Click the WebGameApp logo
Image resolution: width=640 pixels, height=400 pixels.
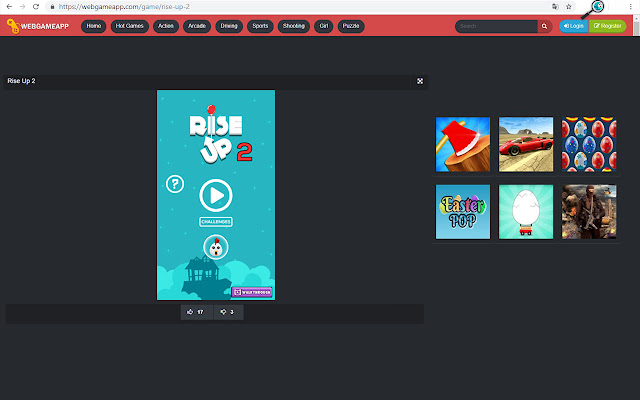[38, 26]
